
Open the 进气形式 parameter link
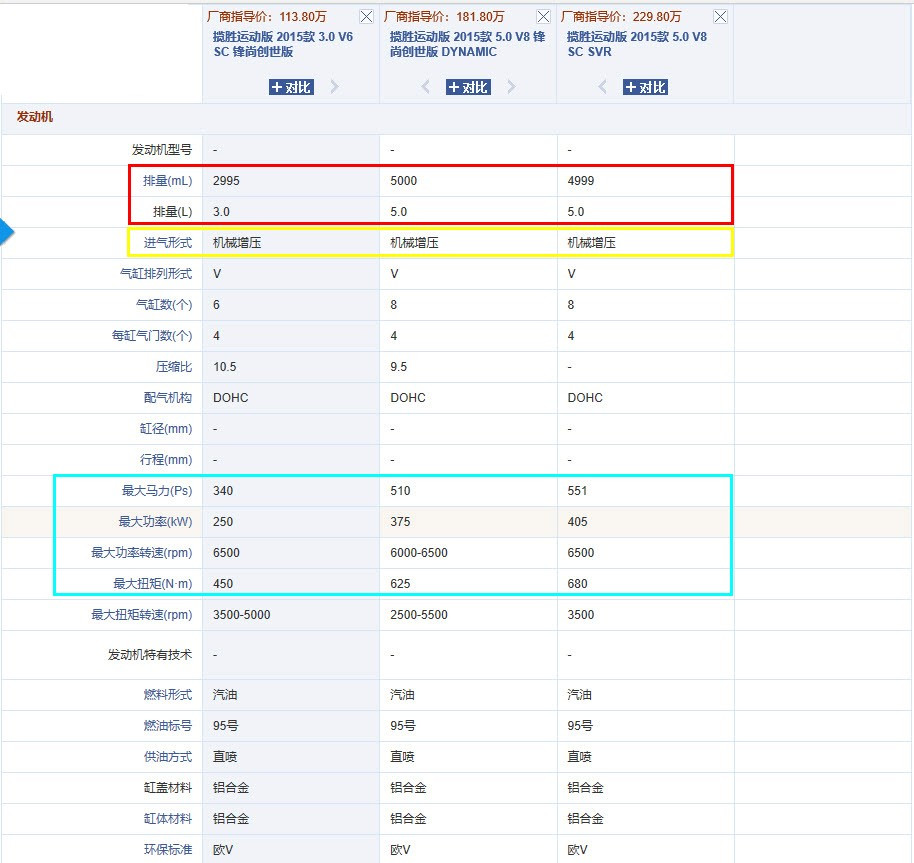[168, 243]
